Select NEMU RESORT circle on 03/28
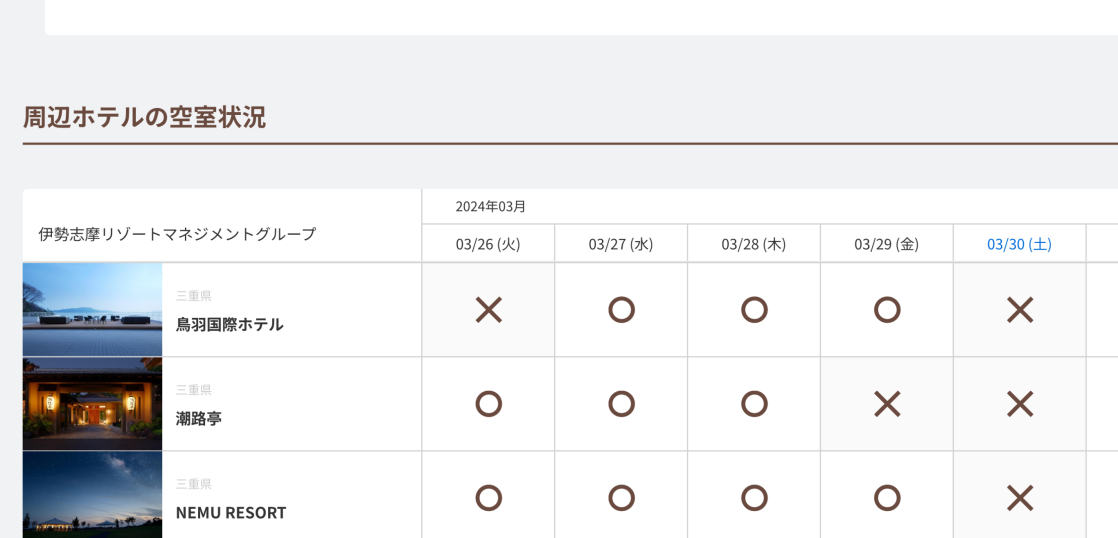The height and width of the screenshot is (538, 1118). tap(754, 498)
